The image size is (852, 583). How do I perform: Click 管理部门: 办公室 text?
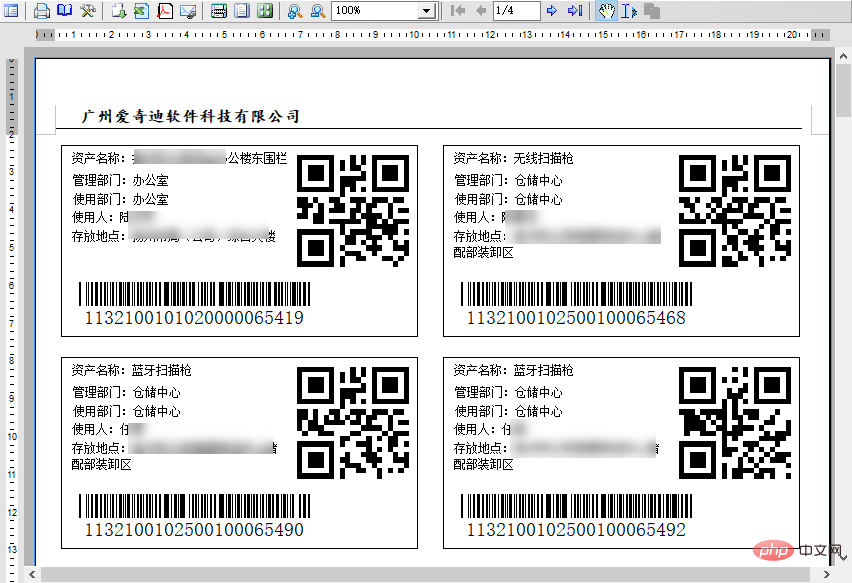[121, 180]
